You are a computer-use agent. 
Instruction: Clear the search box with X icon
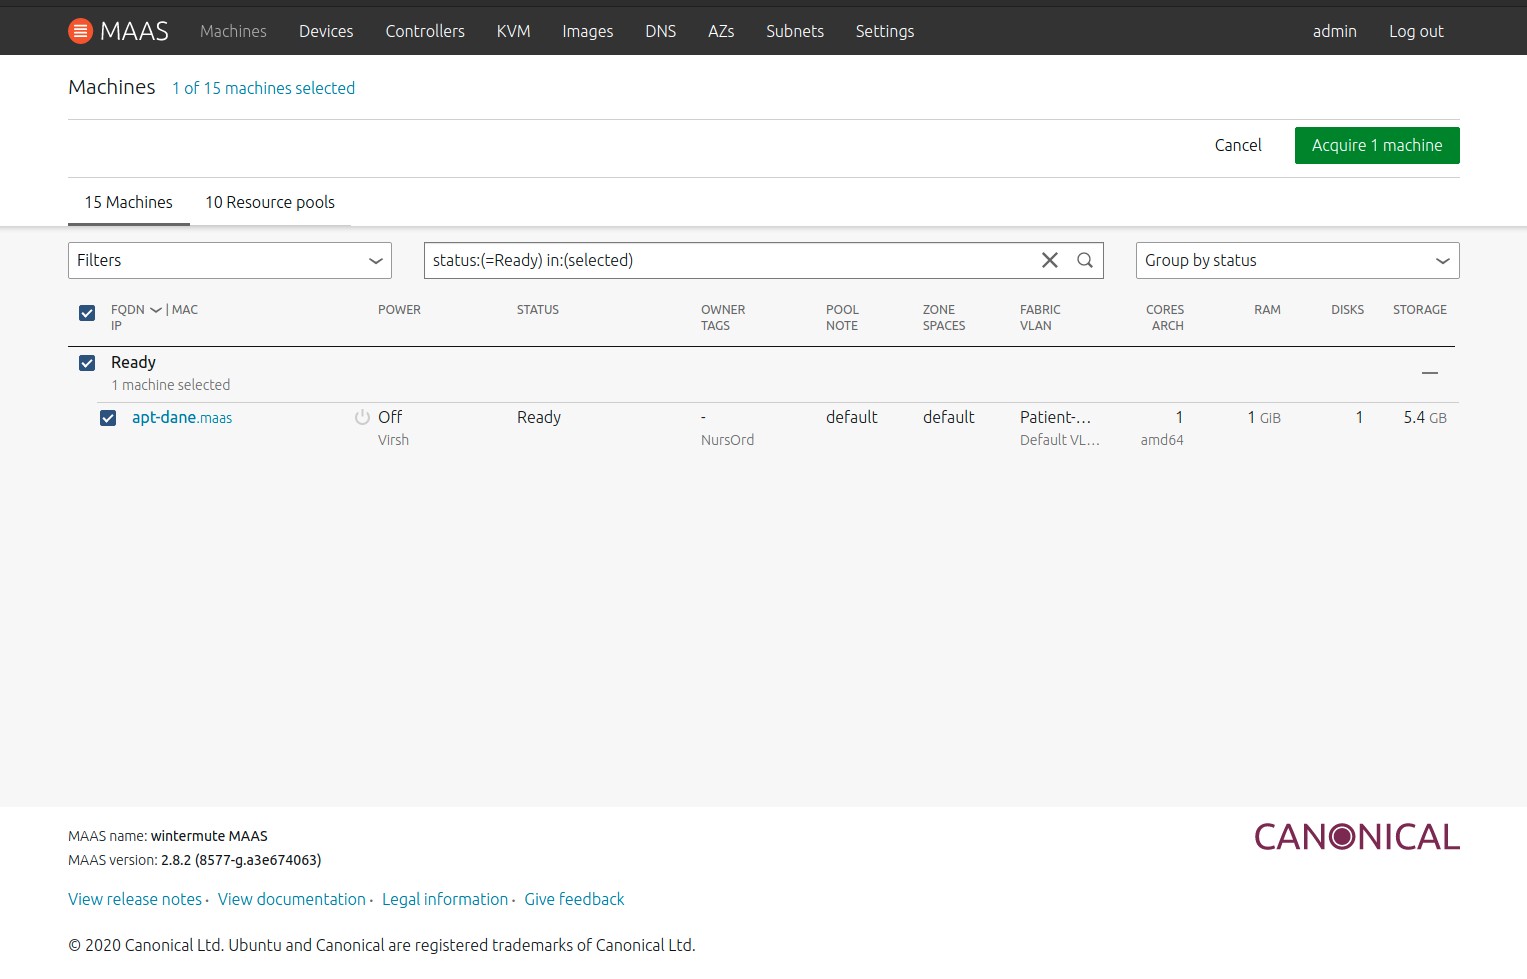click(x=1049, y=260)
